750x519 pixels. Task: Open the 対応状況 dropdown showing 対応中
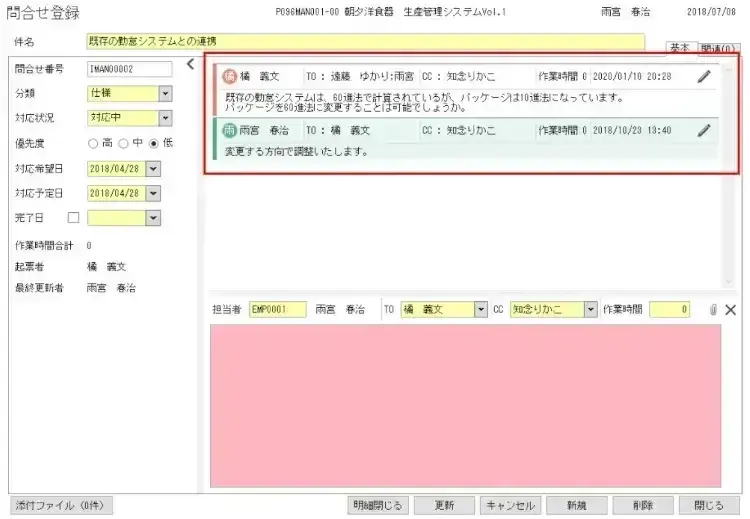click(165, 118)
